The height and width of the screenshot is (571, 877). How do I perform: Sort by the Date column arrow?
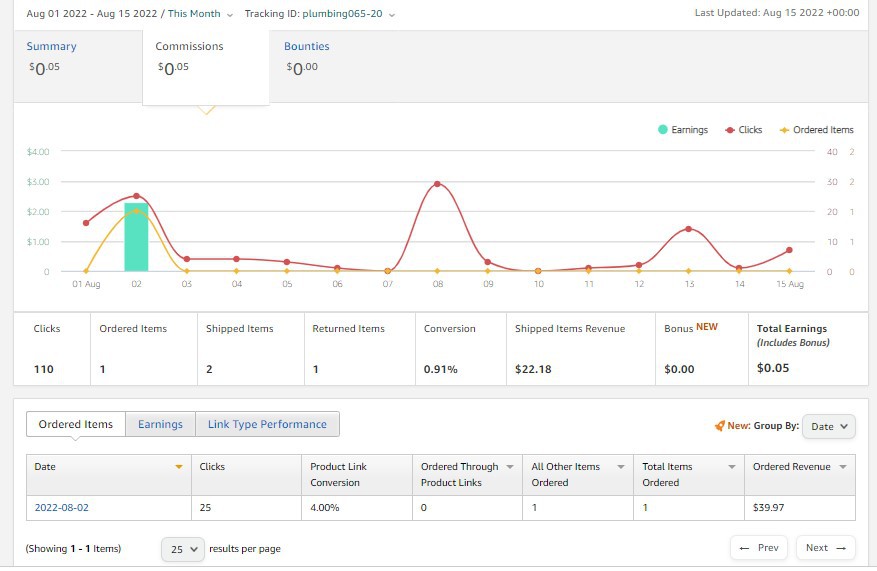179,467
